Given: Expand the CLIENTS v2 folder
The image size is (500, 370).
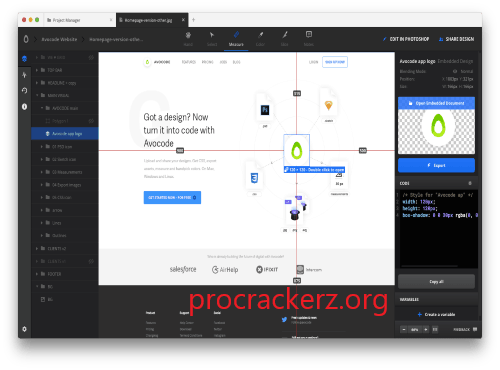Looking at the screenshot, I should coord(37,248).
